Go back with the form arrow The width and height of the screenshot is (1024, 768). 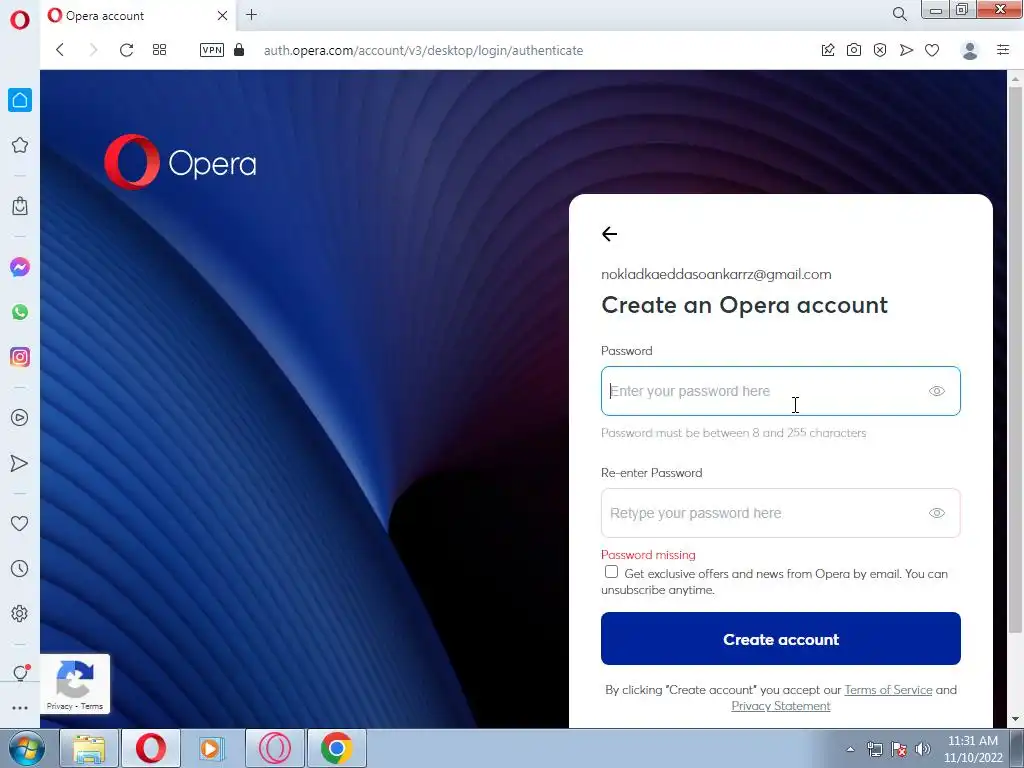(x=609, y=234)
